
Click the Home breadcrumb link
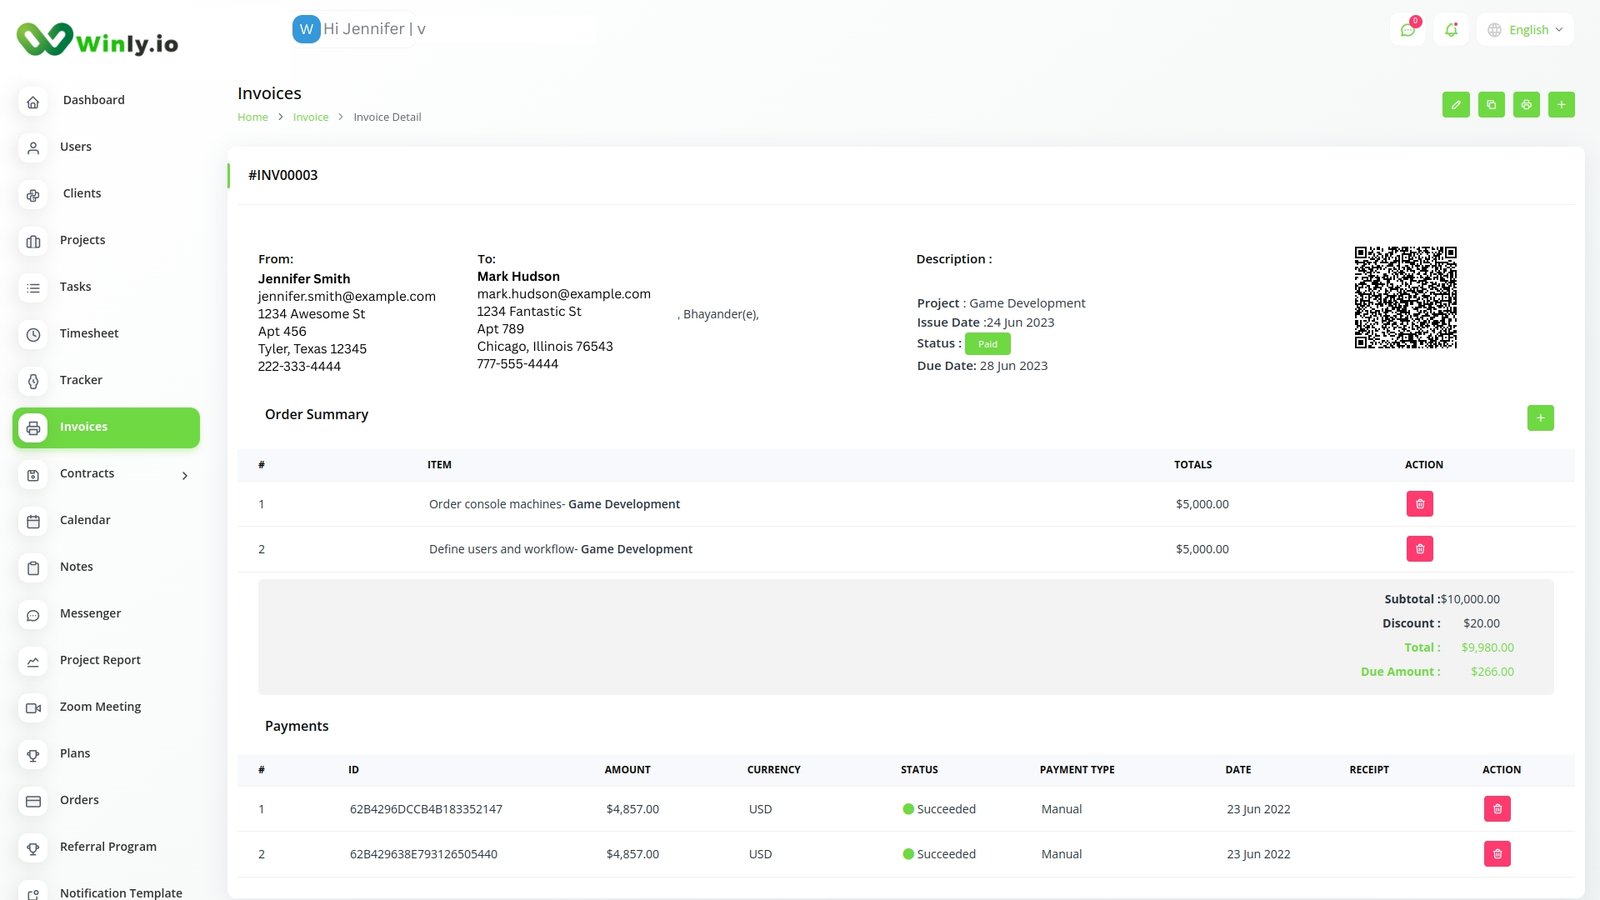tap(252, 117)
